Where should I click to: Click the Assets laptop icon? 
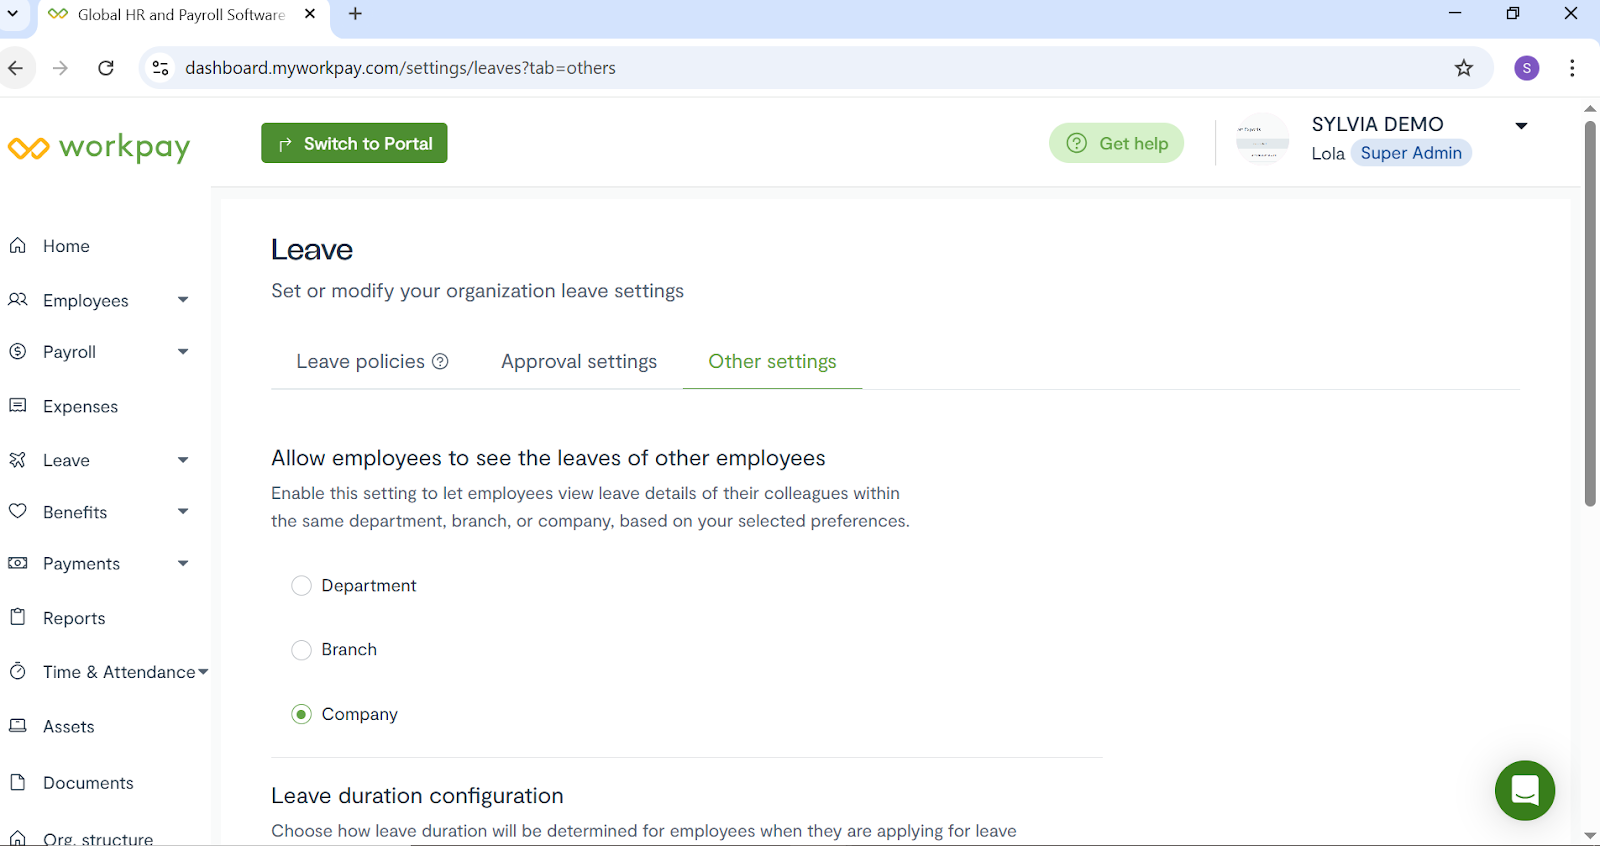pos(18,726)
